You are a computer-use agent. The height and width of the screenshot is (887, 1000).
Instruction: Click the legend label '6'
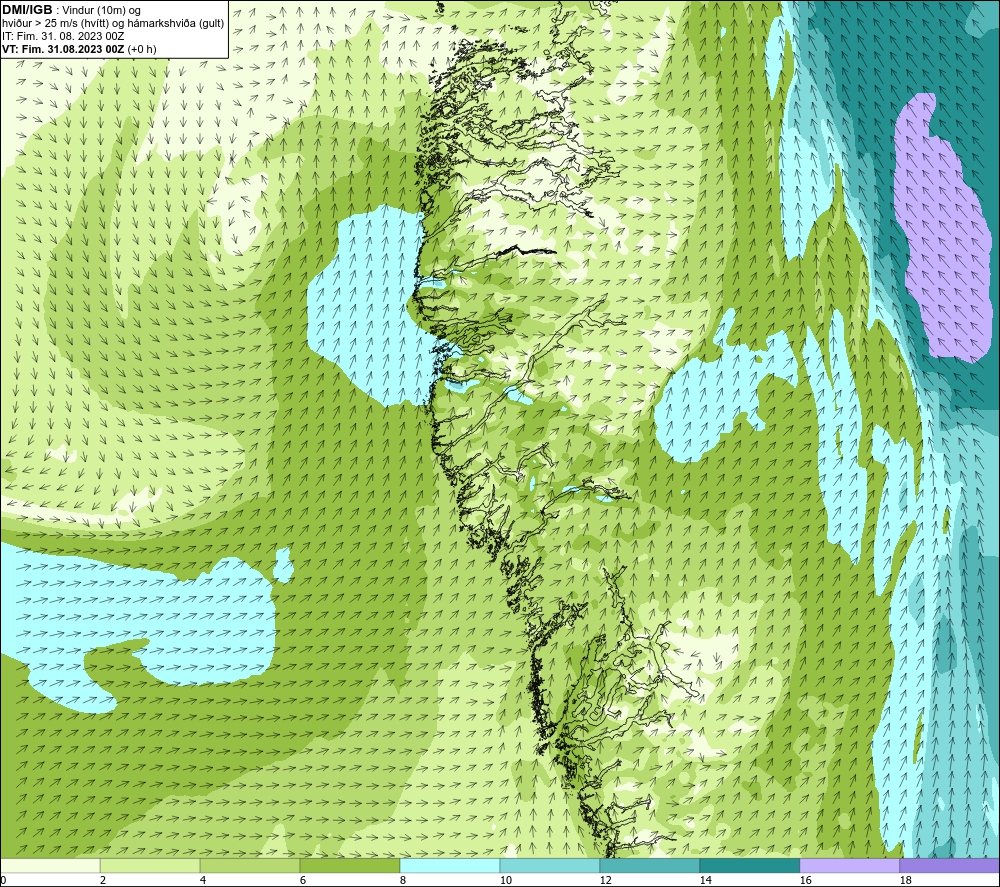(302, 881)
